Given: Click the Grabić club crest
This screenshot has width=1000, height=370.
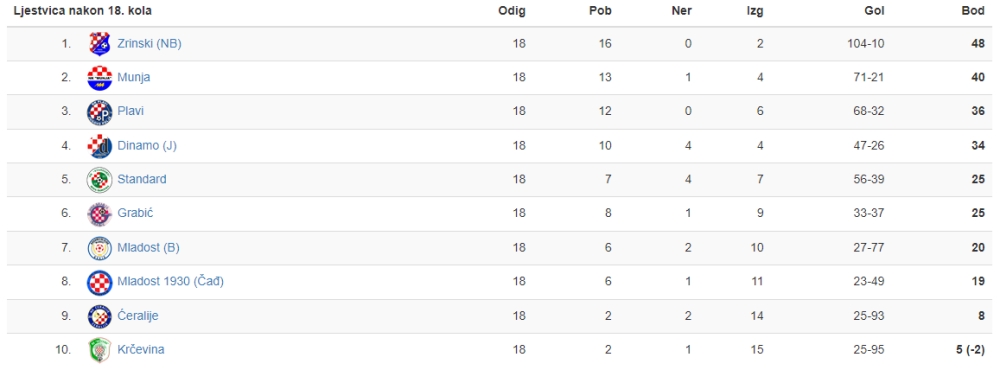Looking at the screenshot, I should click(99, 214).
